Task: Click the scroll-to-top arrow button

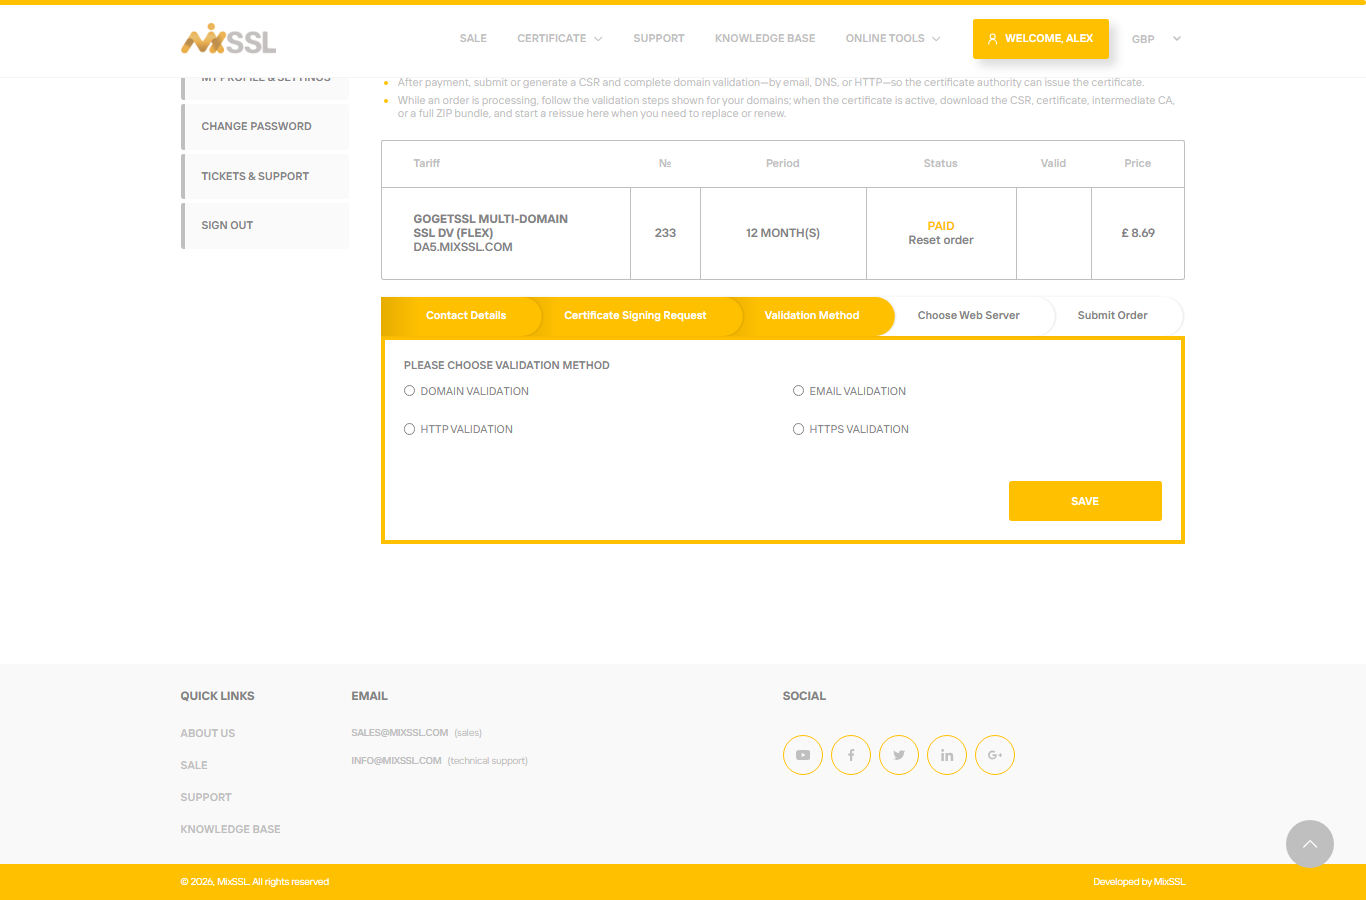Action: pos(1310,844)
